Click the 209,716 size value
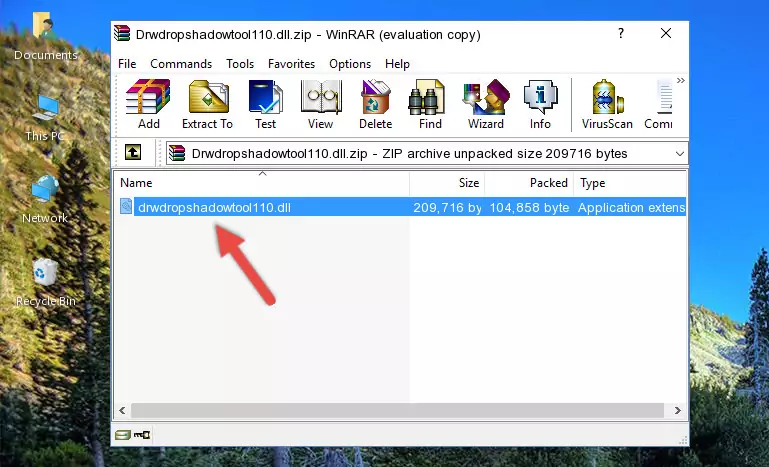 tap(447, 208)
